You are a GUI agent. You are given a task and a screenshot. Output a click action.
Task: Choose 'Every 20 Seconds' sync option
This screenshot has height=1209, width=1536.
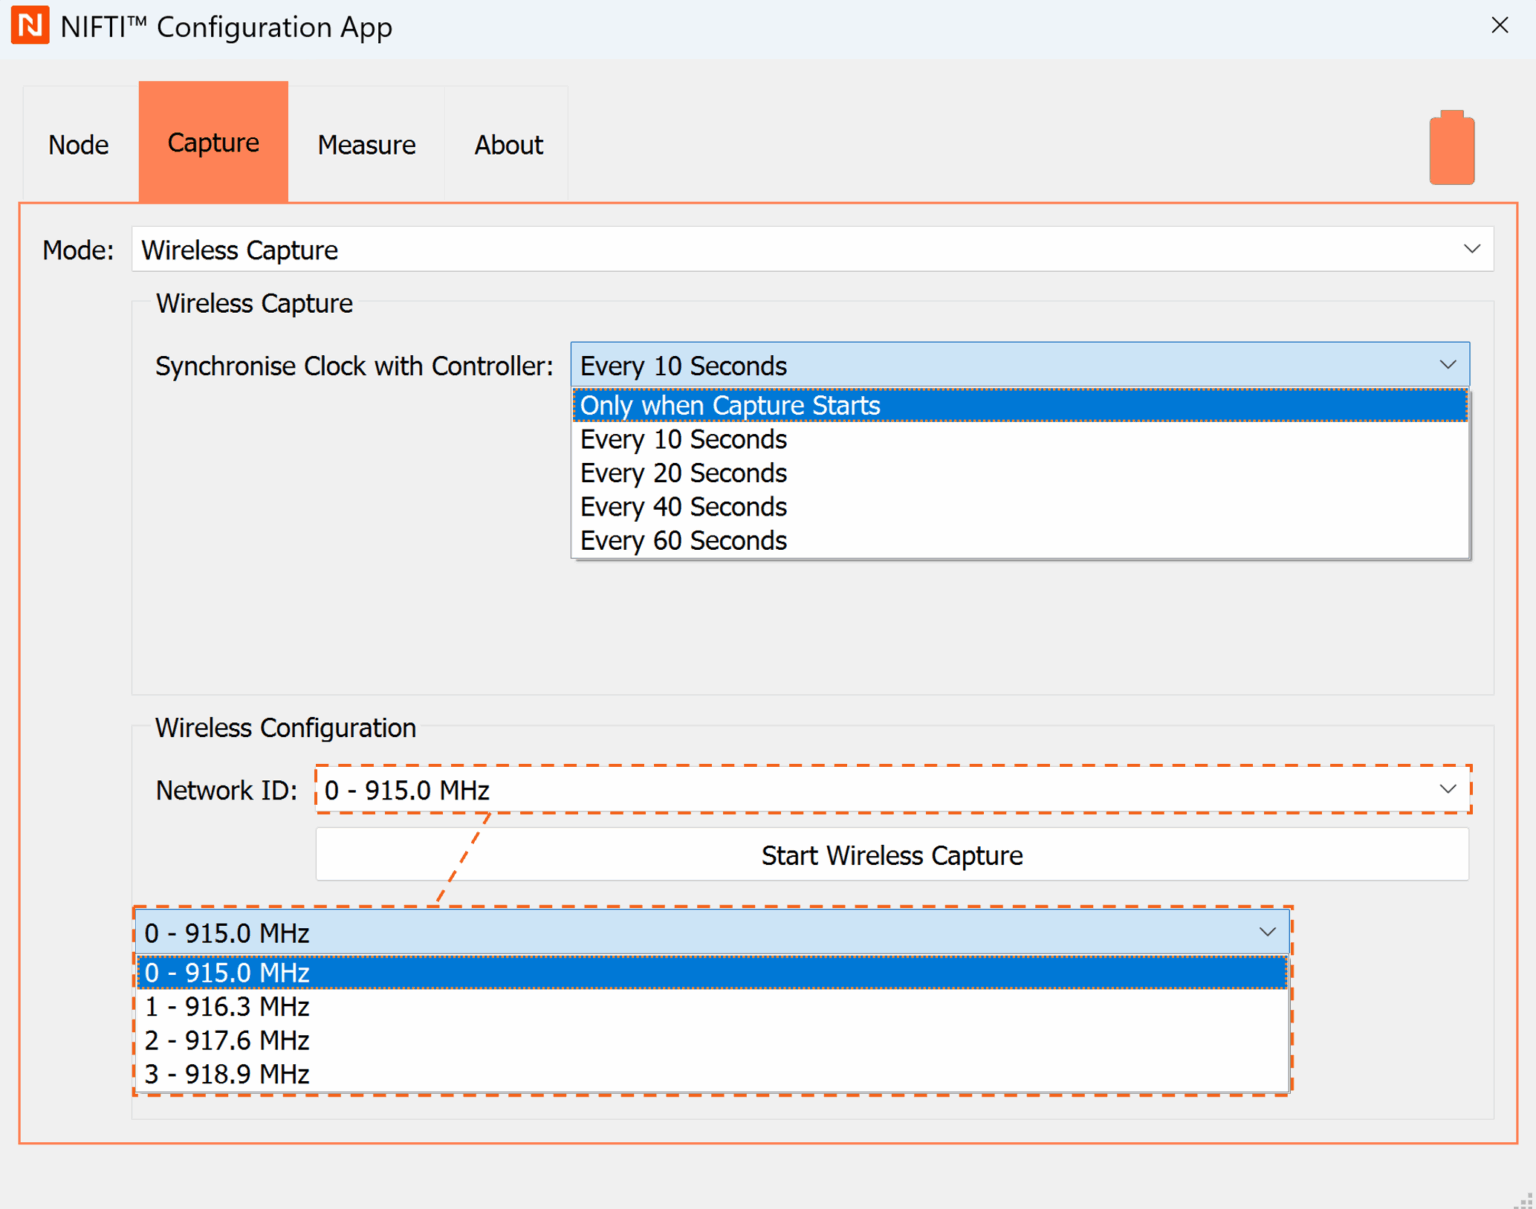[1020, 473]
